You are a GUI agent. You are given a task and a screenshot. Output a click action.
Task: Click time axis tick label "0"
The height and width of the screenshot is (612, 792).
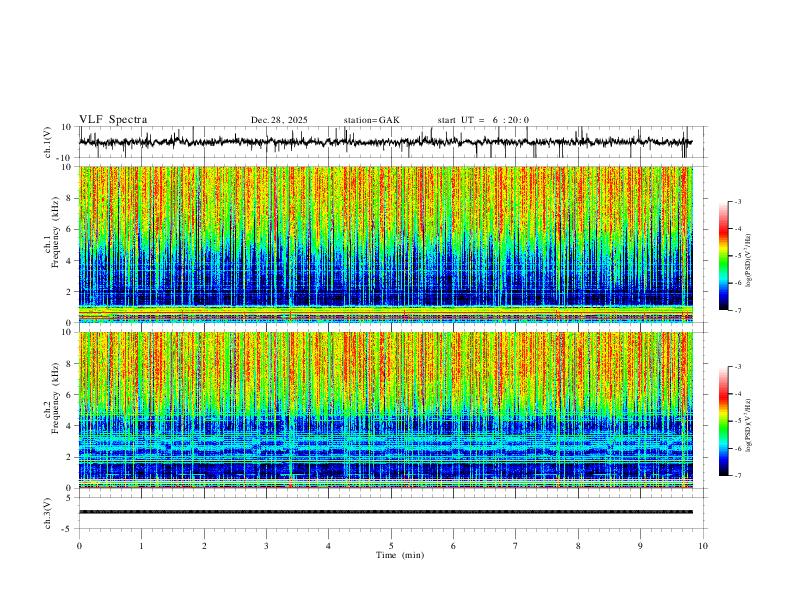79,546
